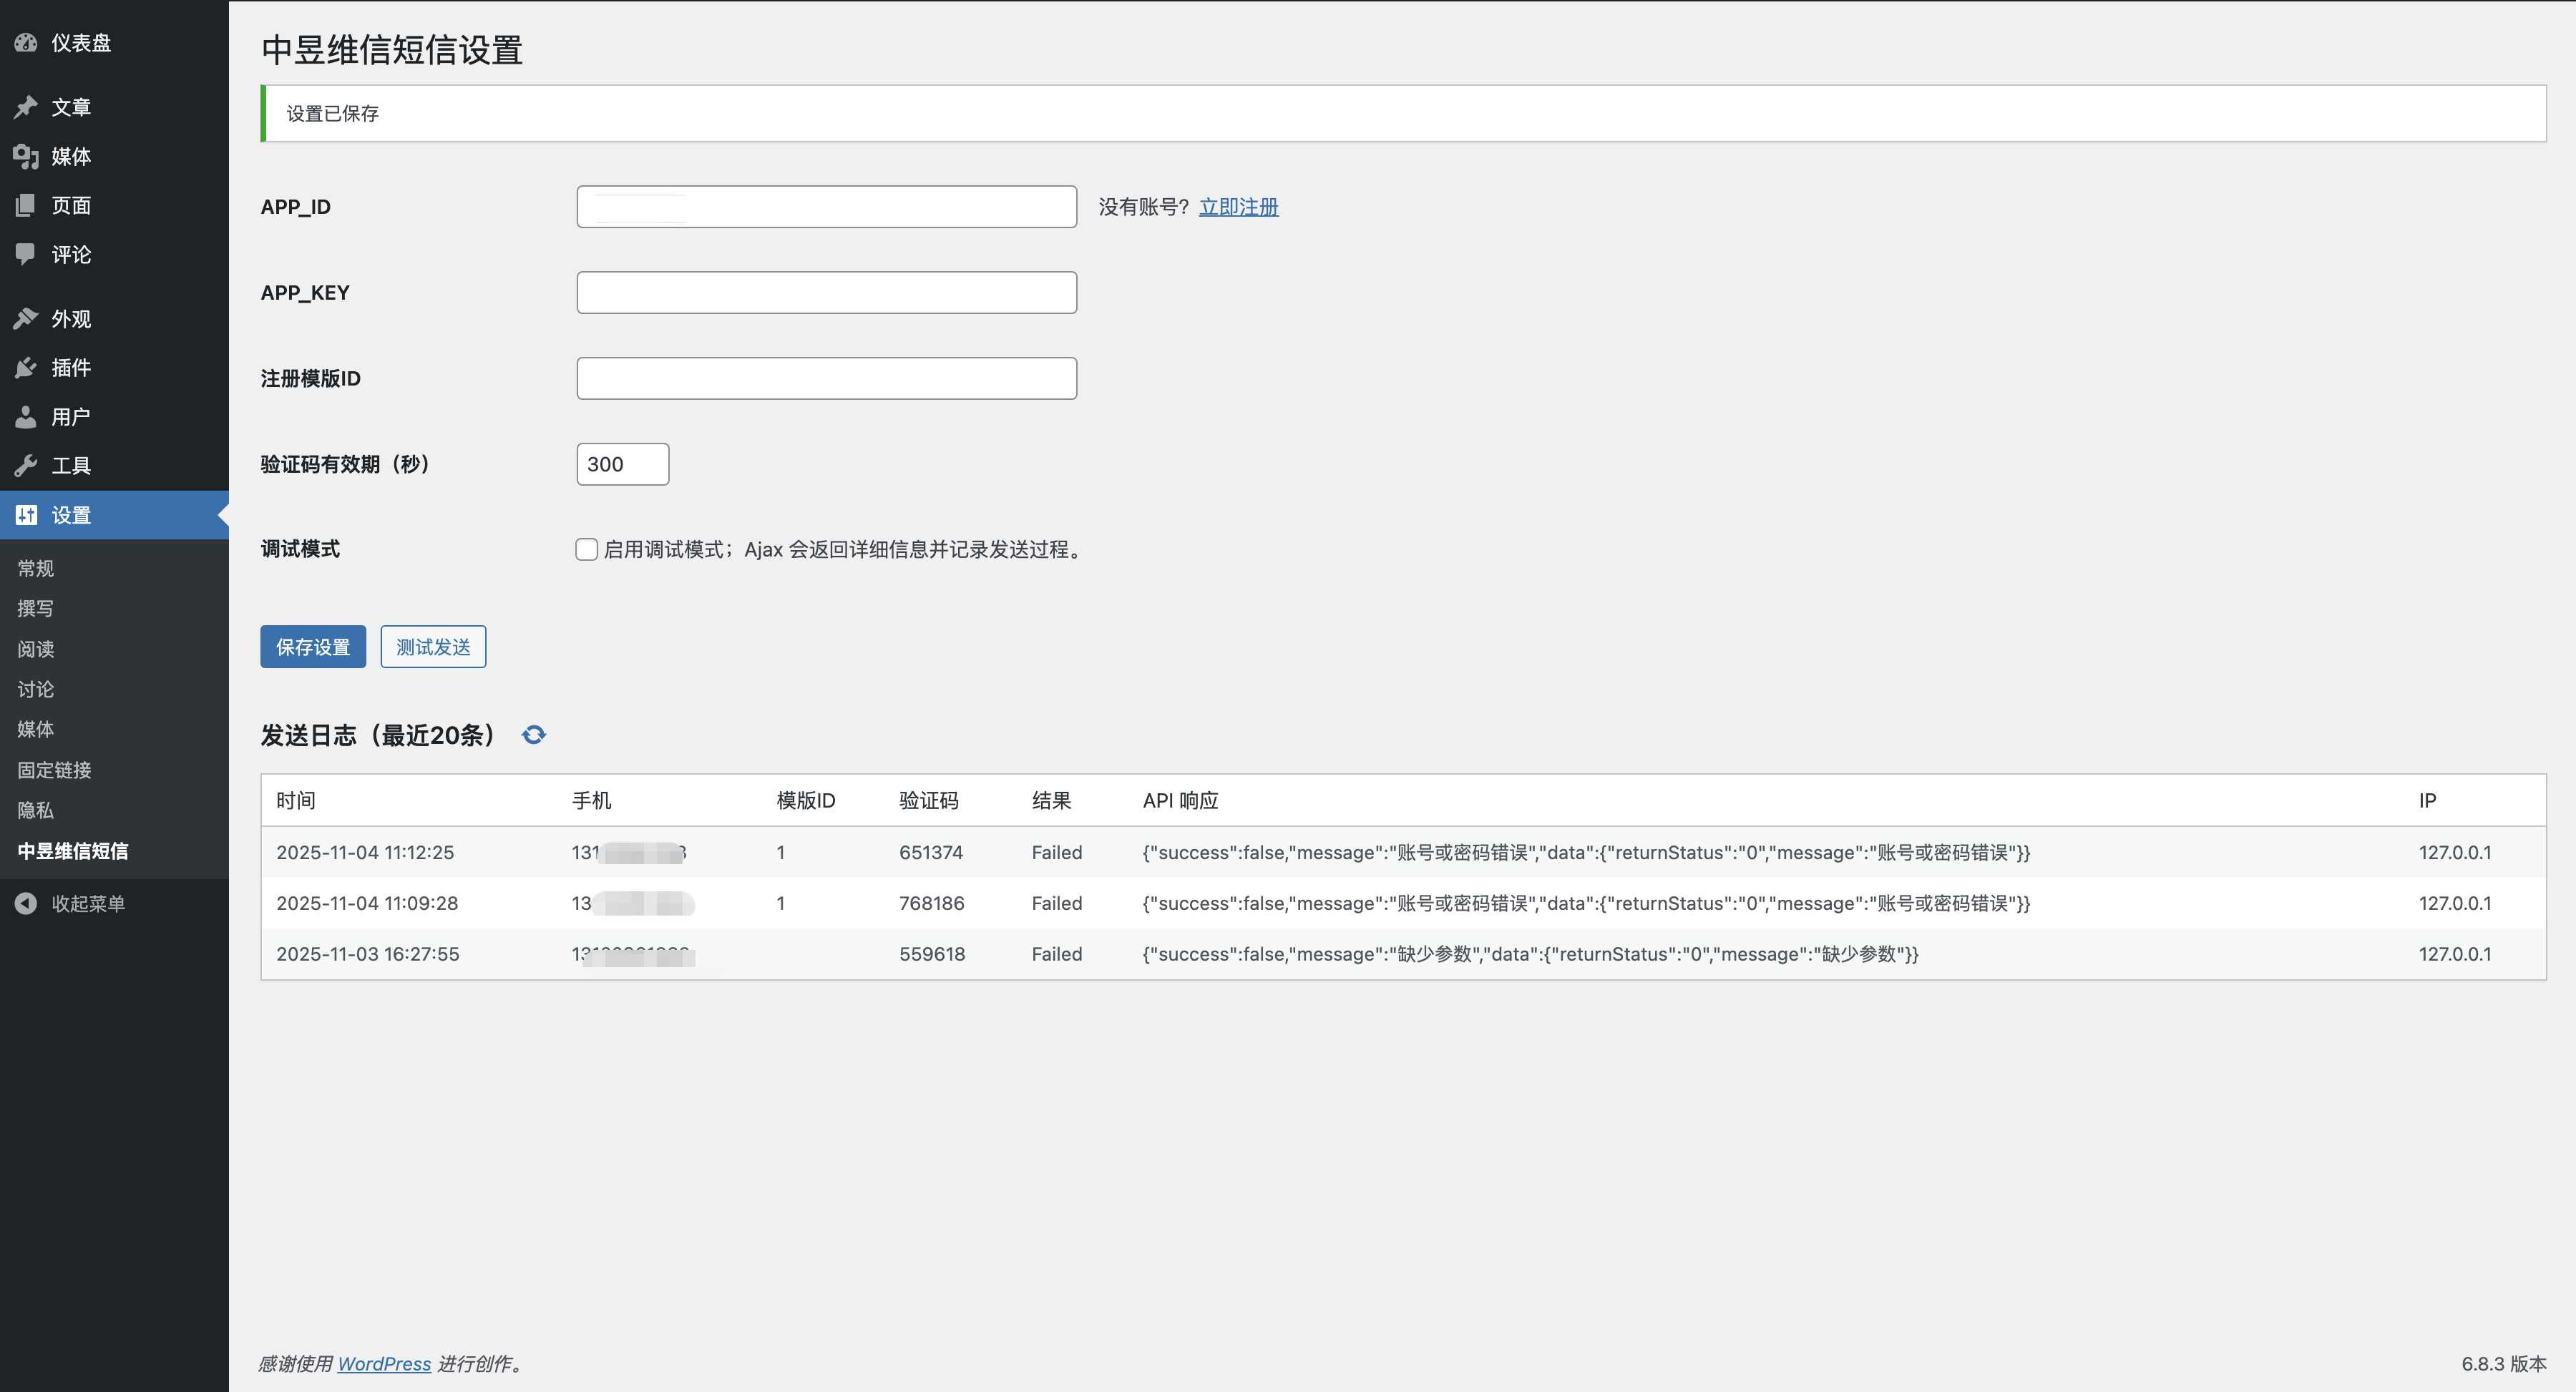This screenshot has height=1392, width=2576.
Task: Click the Pages icon in sidebar
Action: pos(26,205)
